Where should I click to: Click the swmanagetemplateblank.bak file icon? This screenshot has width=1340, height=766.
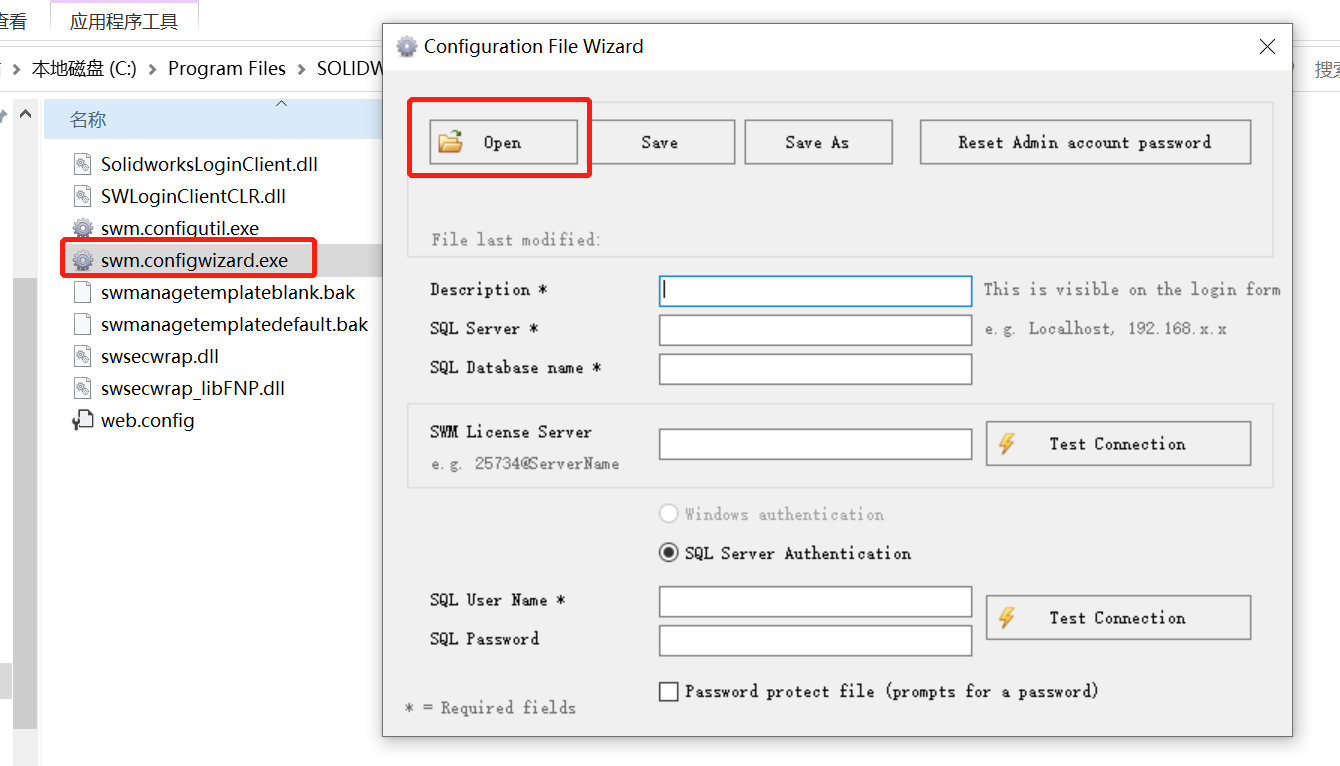coord(83,293)
